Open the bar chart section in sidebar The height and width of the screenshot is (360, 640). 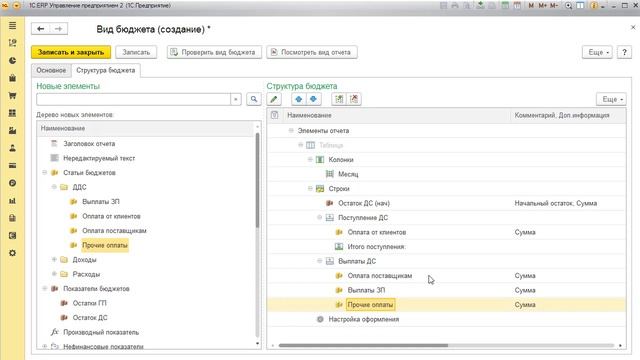click(x=13, y=201)
